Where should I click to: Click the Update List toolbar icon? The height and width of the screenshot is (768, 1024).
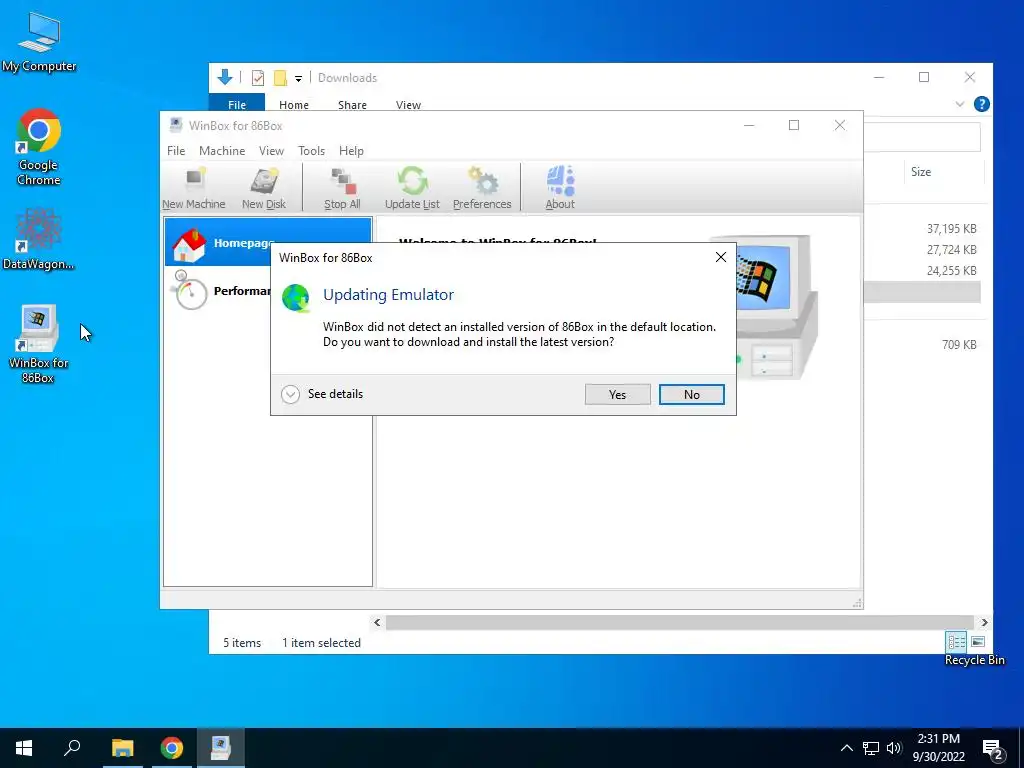tap(412, 188)
